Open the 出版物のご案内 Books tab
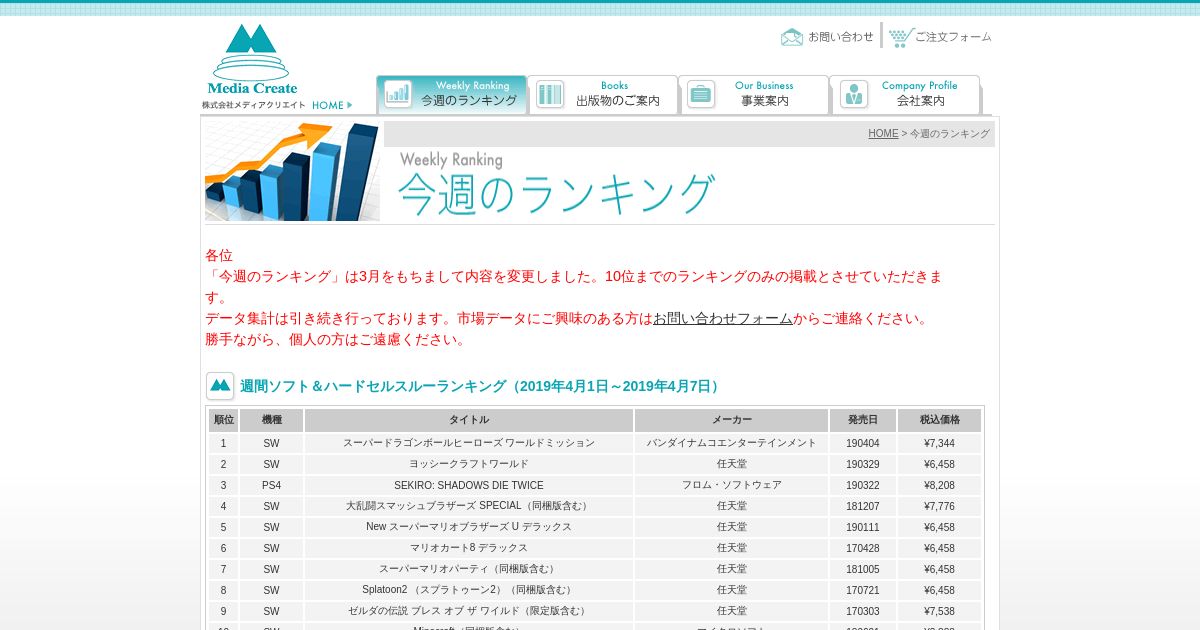 click(x=603, y=95)
